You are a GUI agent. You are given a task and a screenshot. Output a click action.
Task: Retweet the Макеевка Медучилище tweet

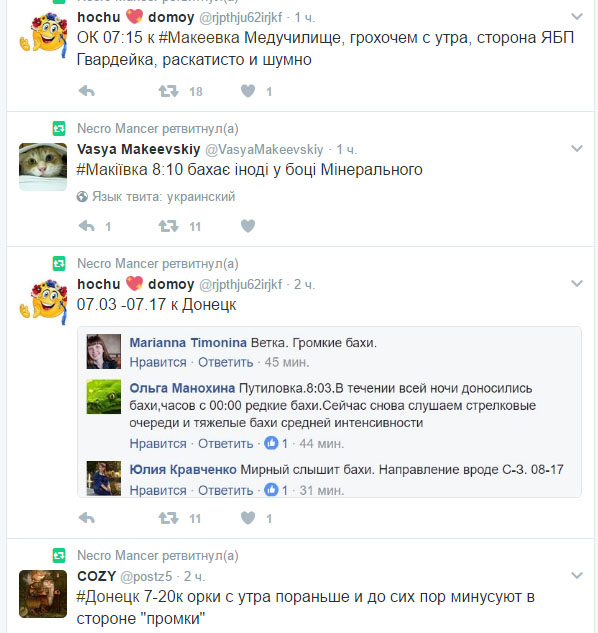[x=168, y=91]
